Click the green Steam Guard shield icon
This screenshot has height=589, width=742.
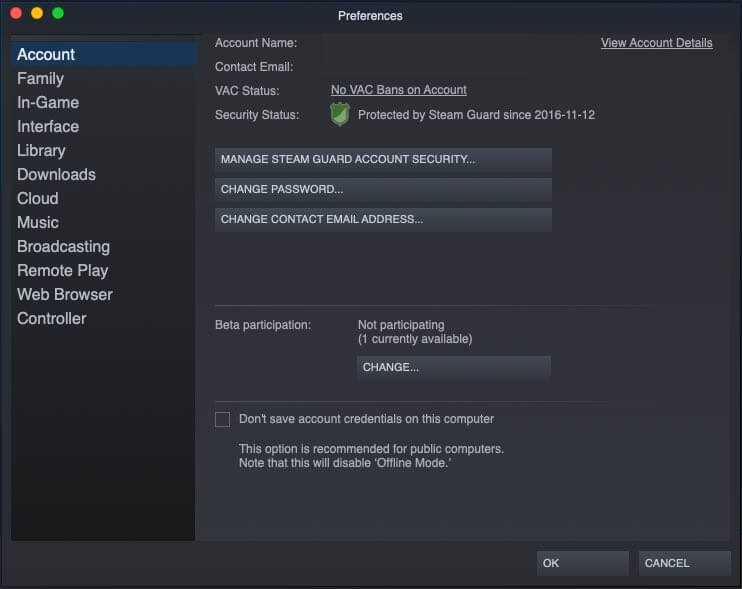pyautogui.click(x=340, y=114)
